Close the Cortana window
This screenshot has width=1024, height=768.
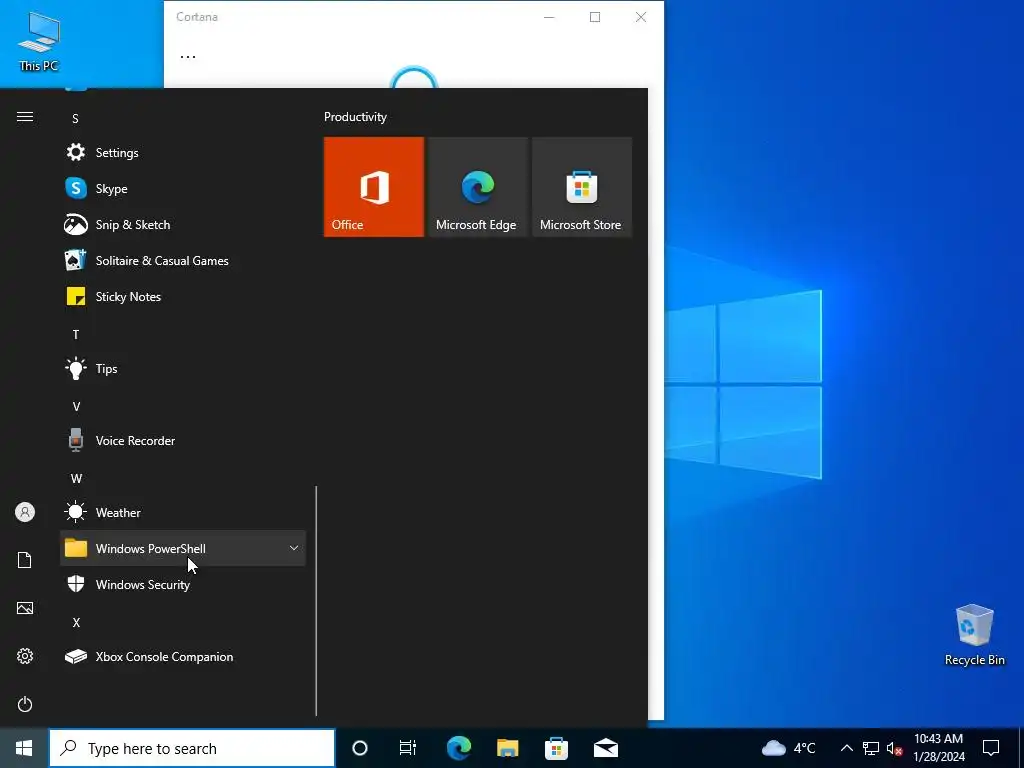tap(641, 17)
